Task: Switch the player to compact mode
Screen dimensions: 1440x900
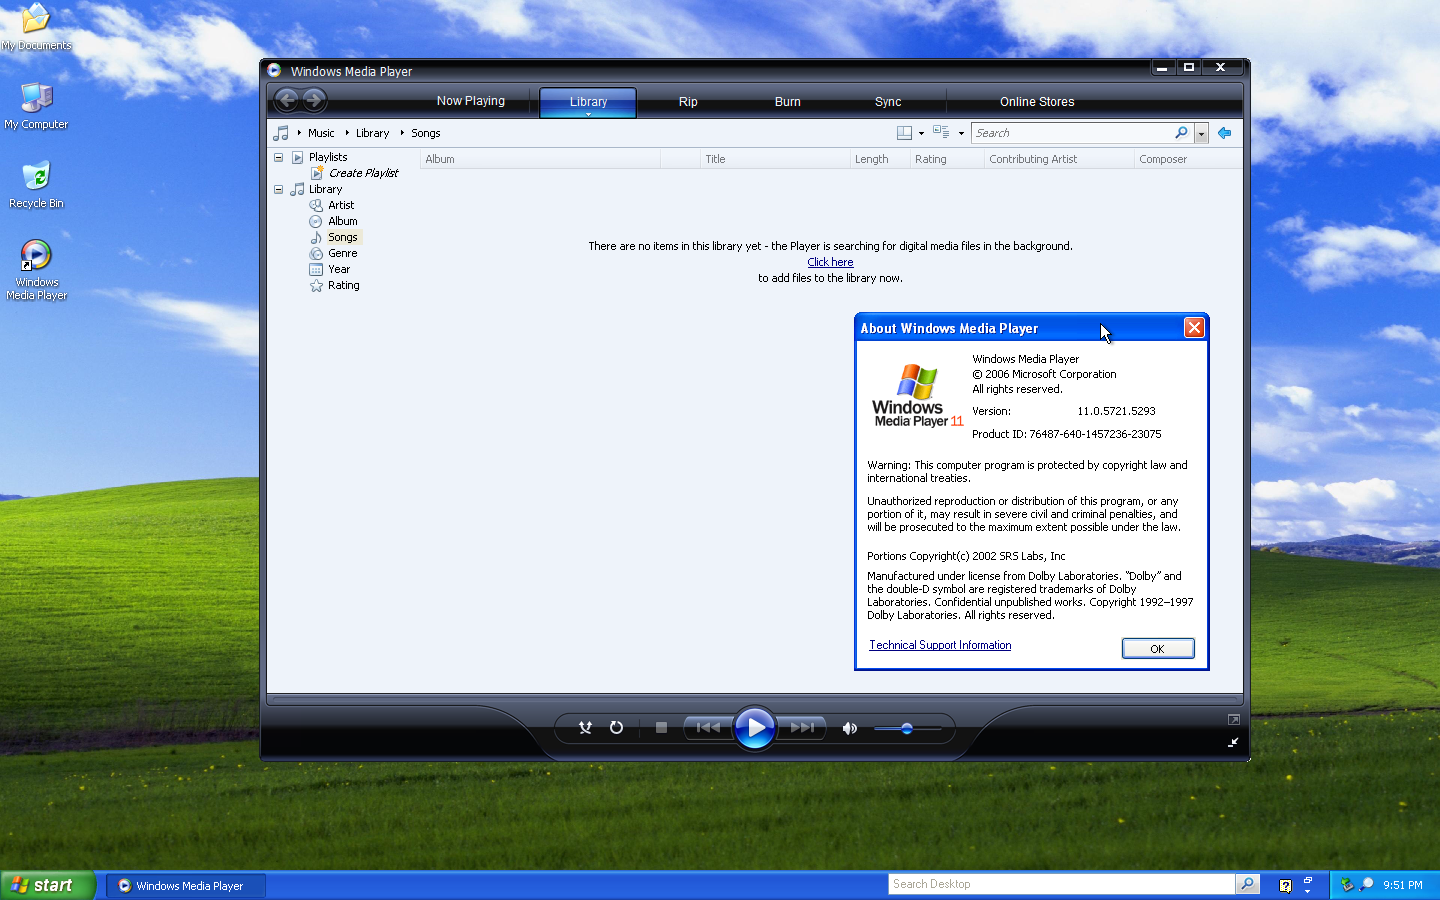Action: tap(1234, 742)
